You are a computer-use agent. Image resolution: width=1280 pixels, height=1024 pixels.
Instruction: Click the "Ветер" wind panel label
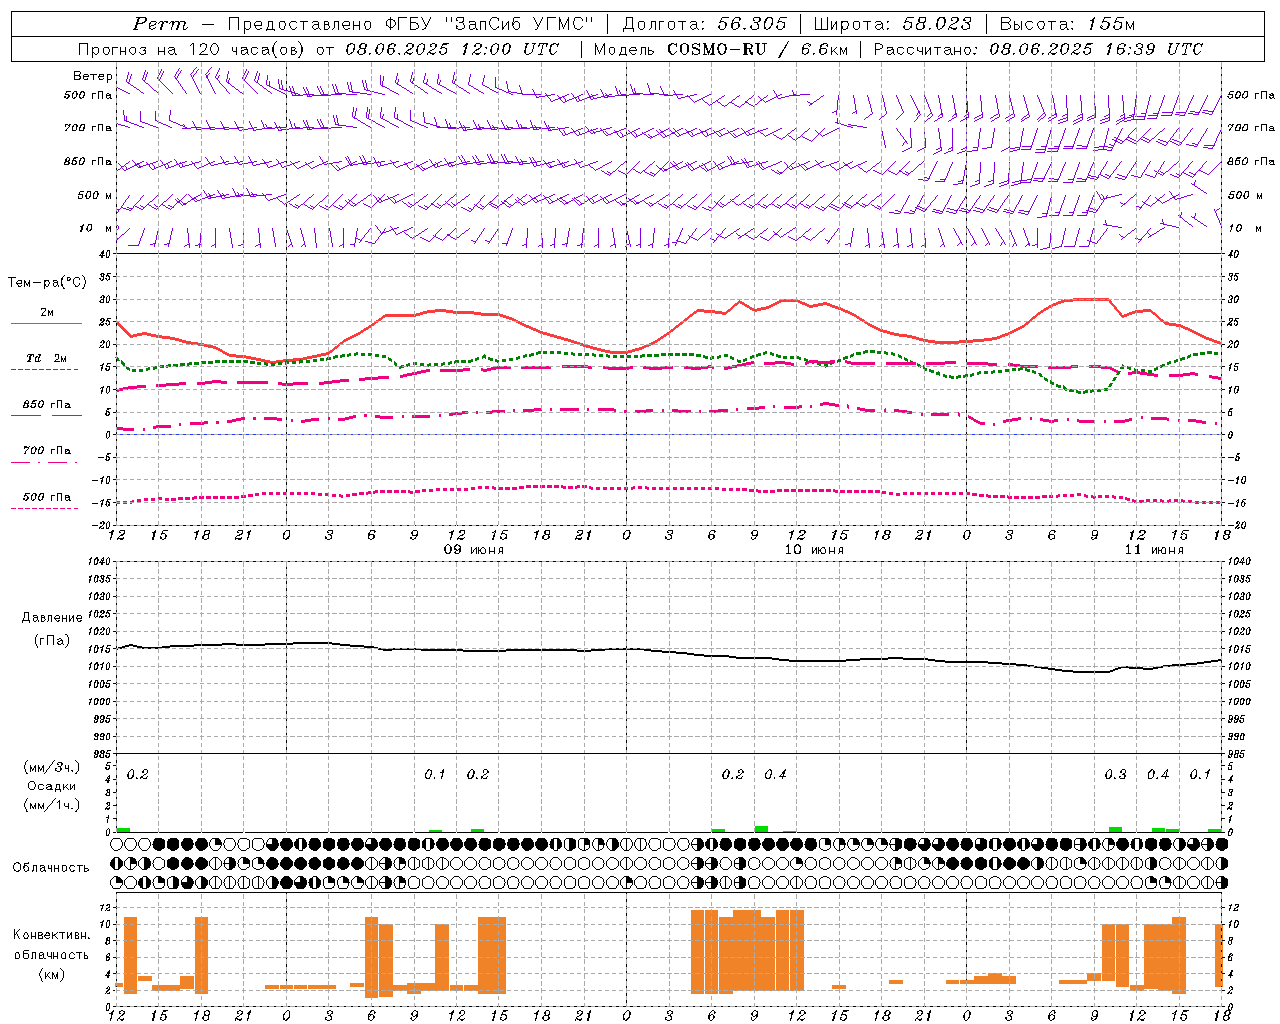click(93, 76)
